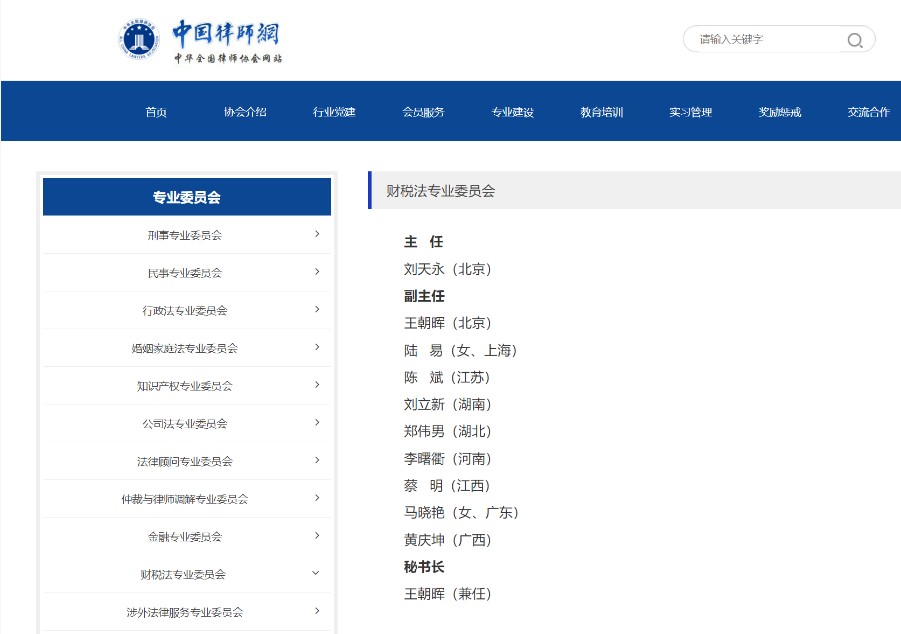Image resolution: width=901 pixels, height=634 pixels.
Task: Open the 协会介绍 menu item
Action: tap(245, 112)
